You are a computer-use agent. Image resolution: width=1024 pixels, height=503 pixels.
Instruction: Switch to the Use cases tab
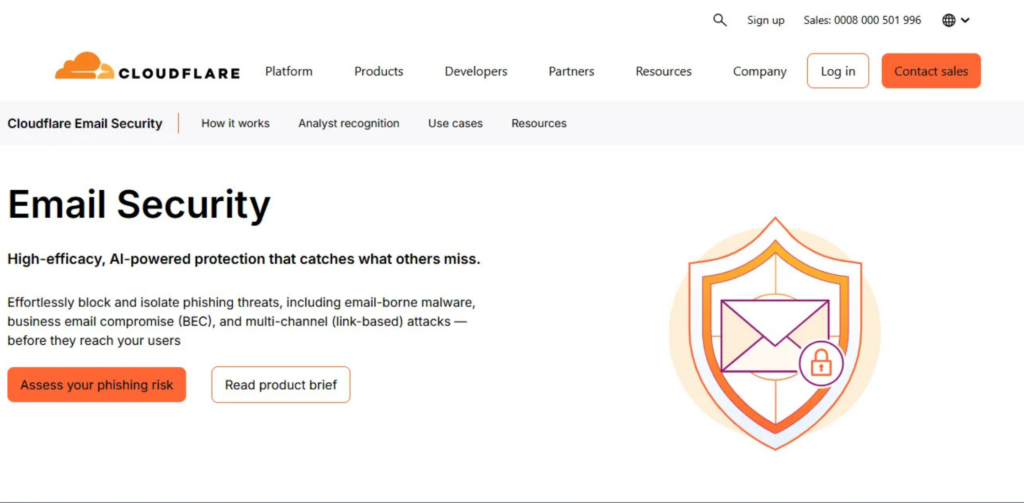click(455, 124)
